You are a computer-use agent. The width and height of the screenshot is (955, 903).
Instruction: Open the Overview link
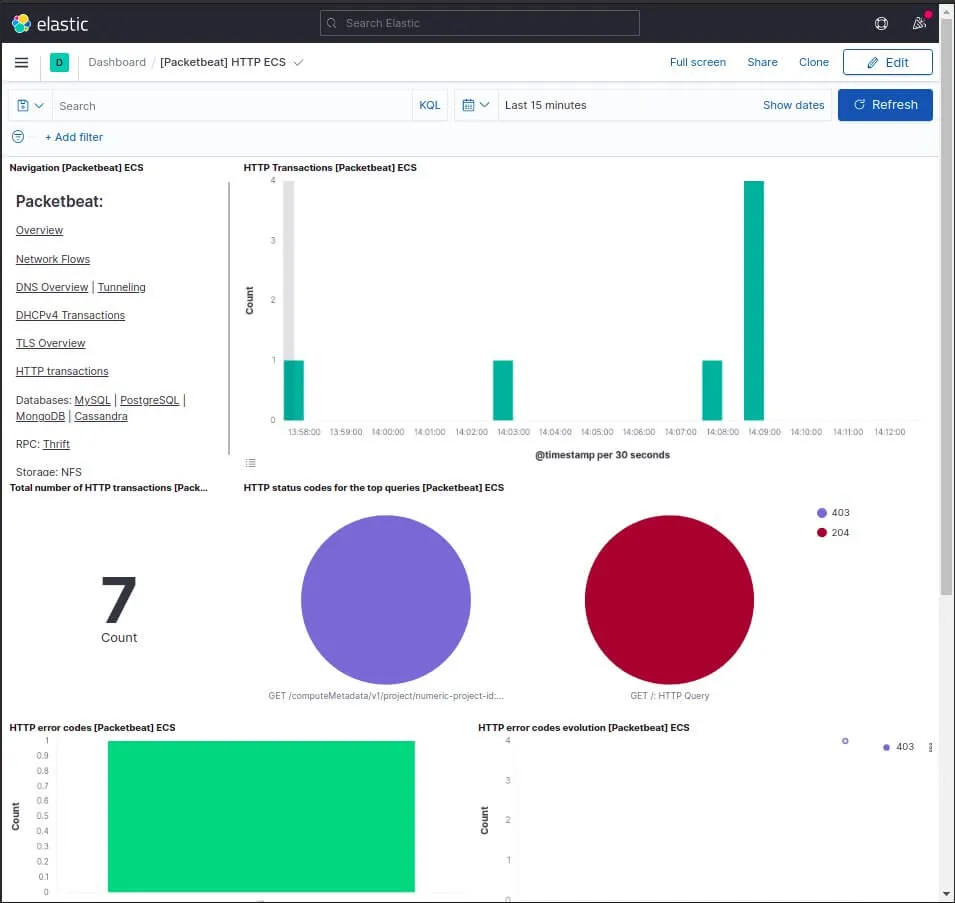pos(40,230)
